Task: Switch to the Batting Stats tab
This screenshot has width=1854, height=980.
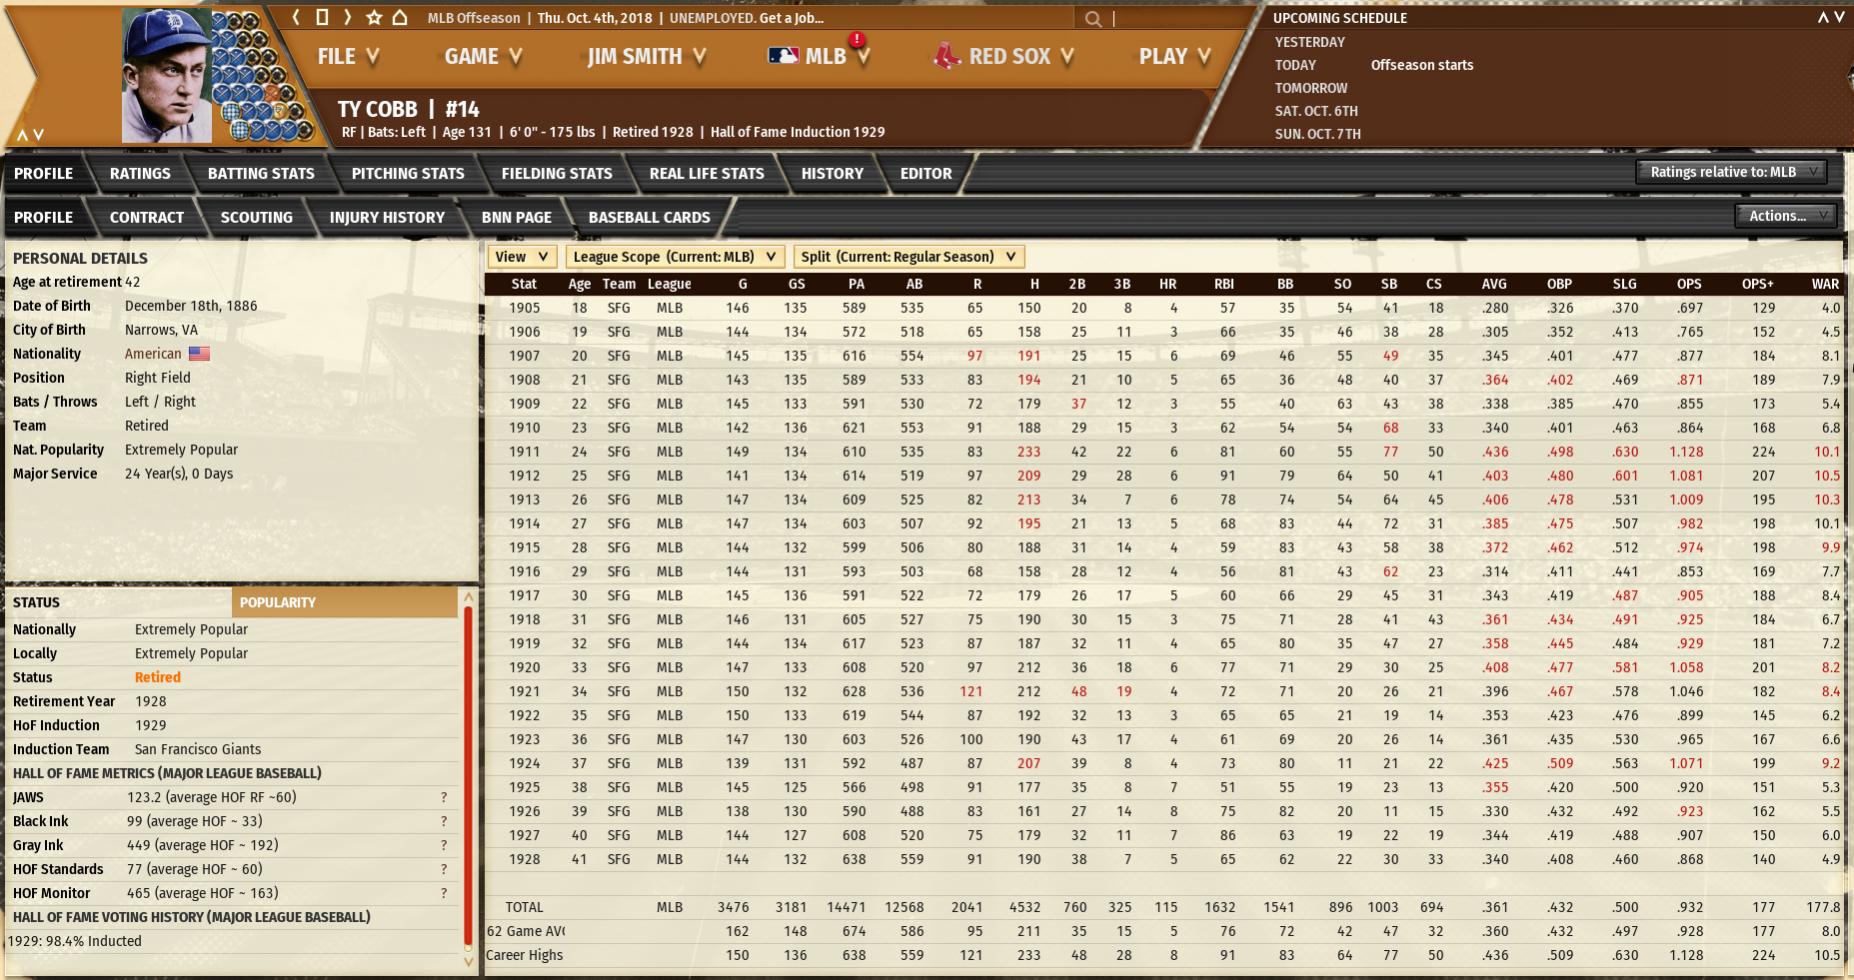Action: 261,174
